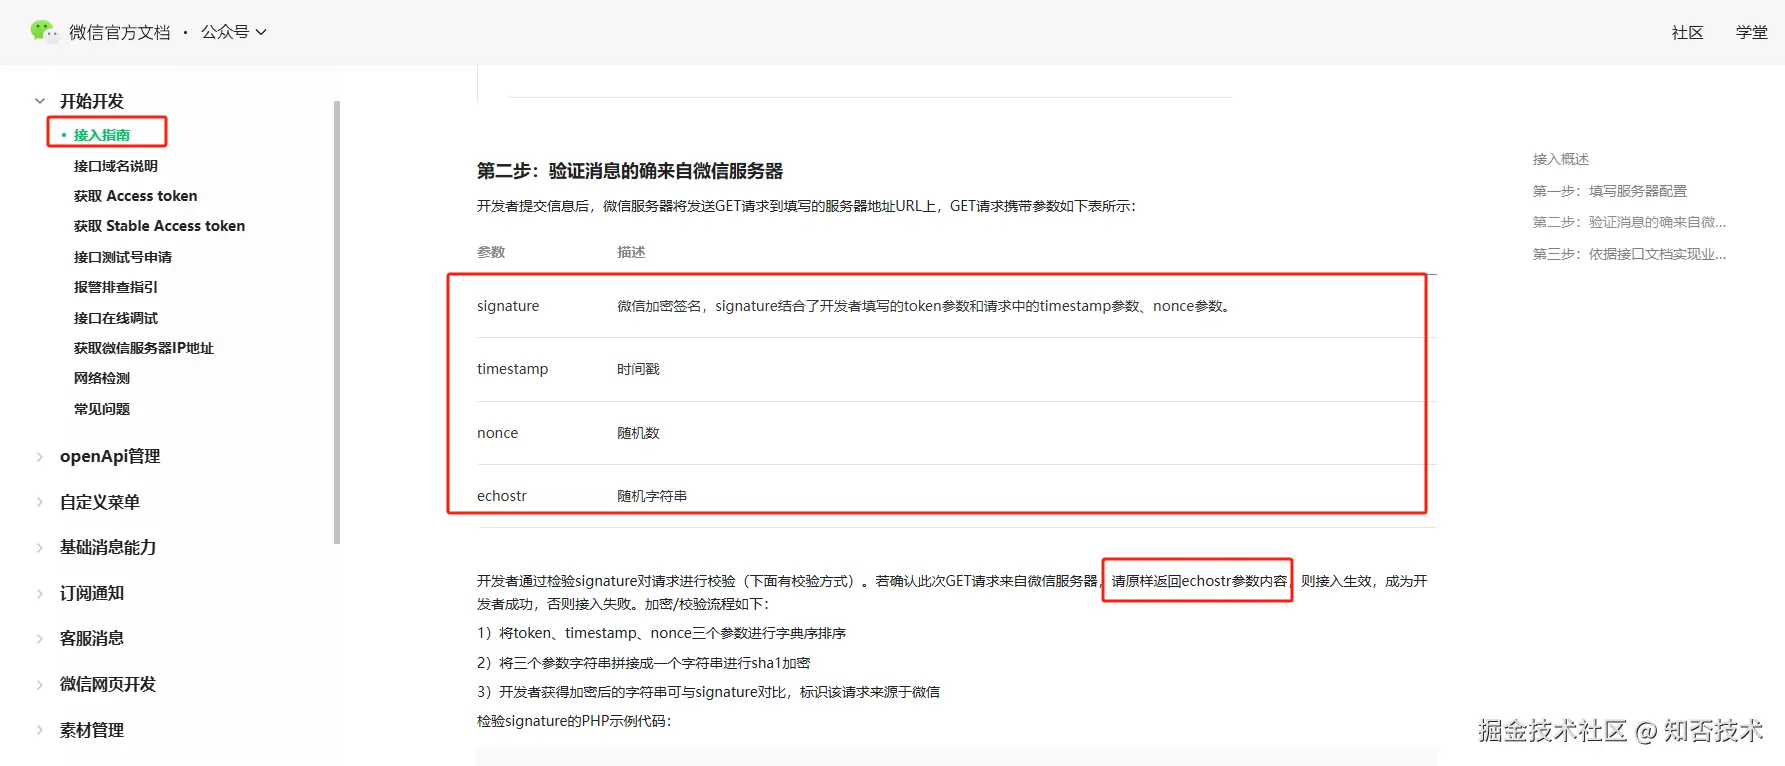Jump to 第三步：依据接口文档 anchor link
This screenshot has height=766, width=1785.
click(1630, 254)
